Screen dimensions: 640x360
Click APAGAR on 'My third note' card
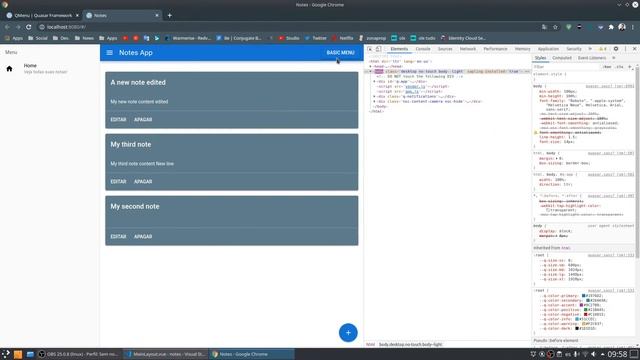point(143,182)
